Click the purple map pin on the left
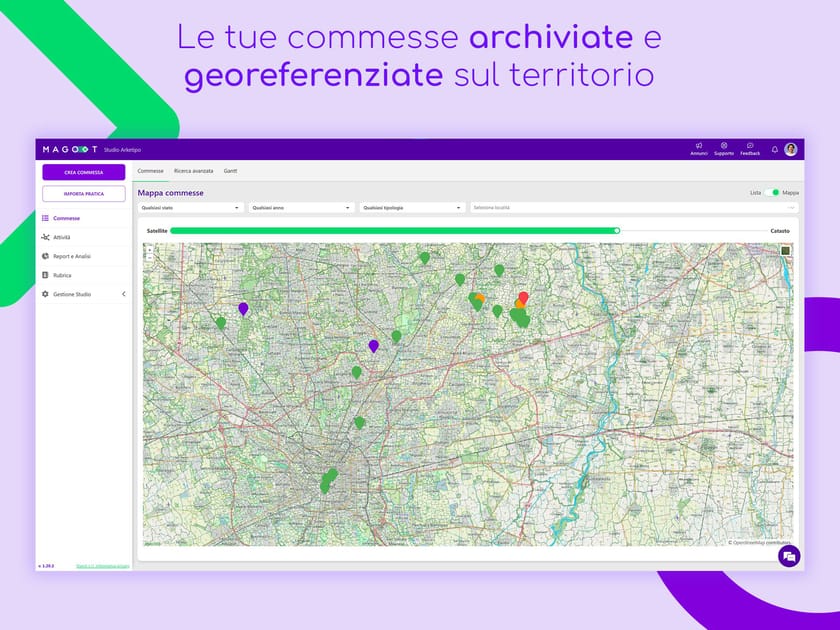 242,307
